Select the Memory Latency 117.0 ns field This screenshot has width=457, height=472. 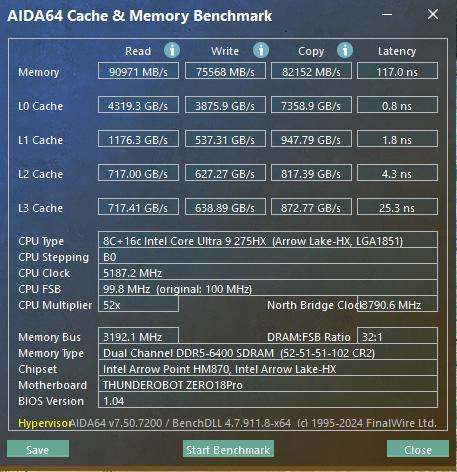point(397,71)
